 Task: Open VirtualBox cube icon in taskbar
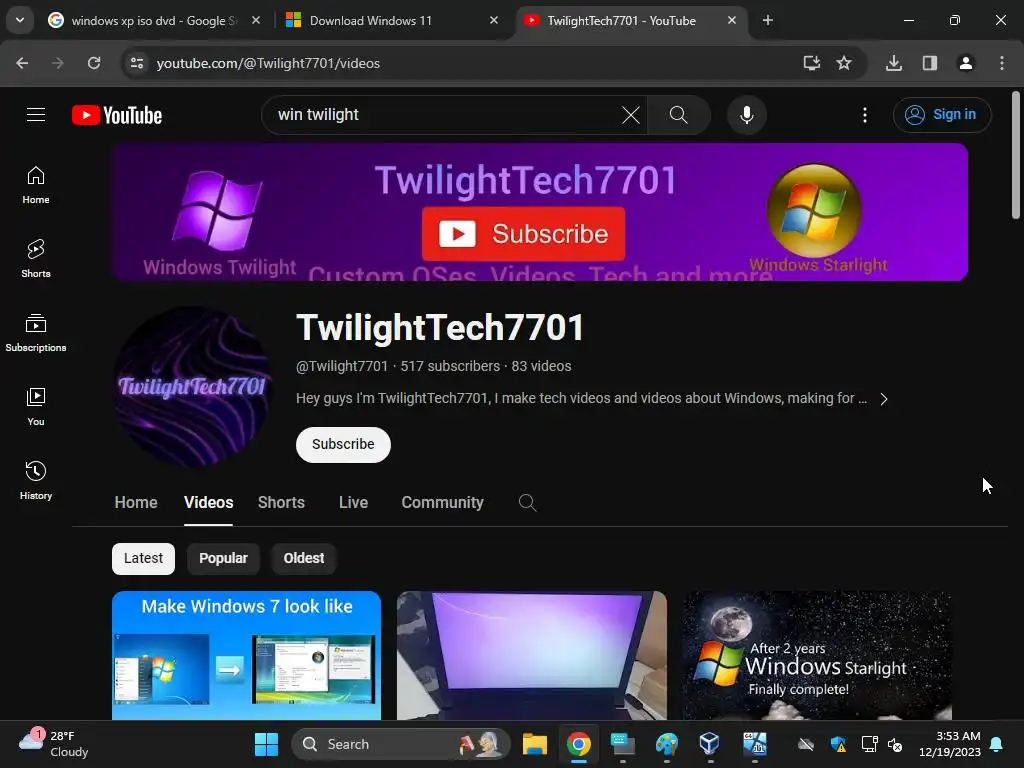click(x=709, y=743)
